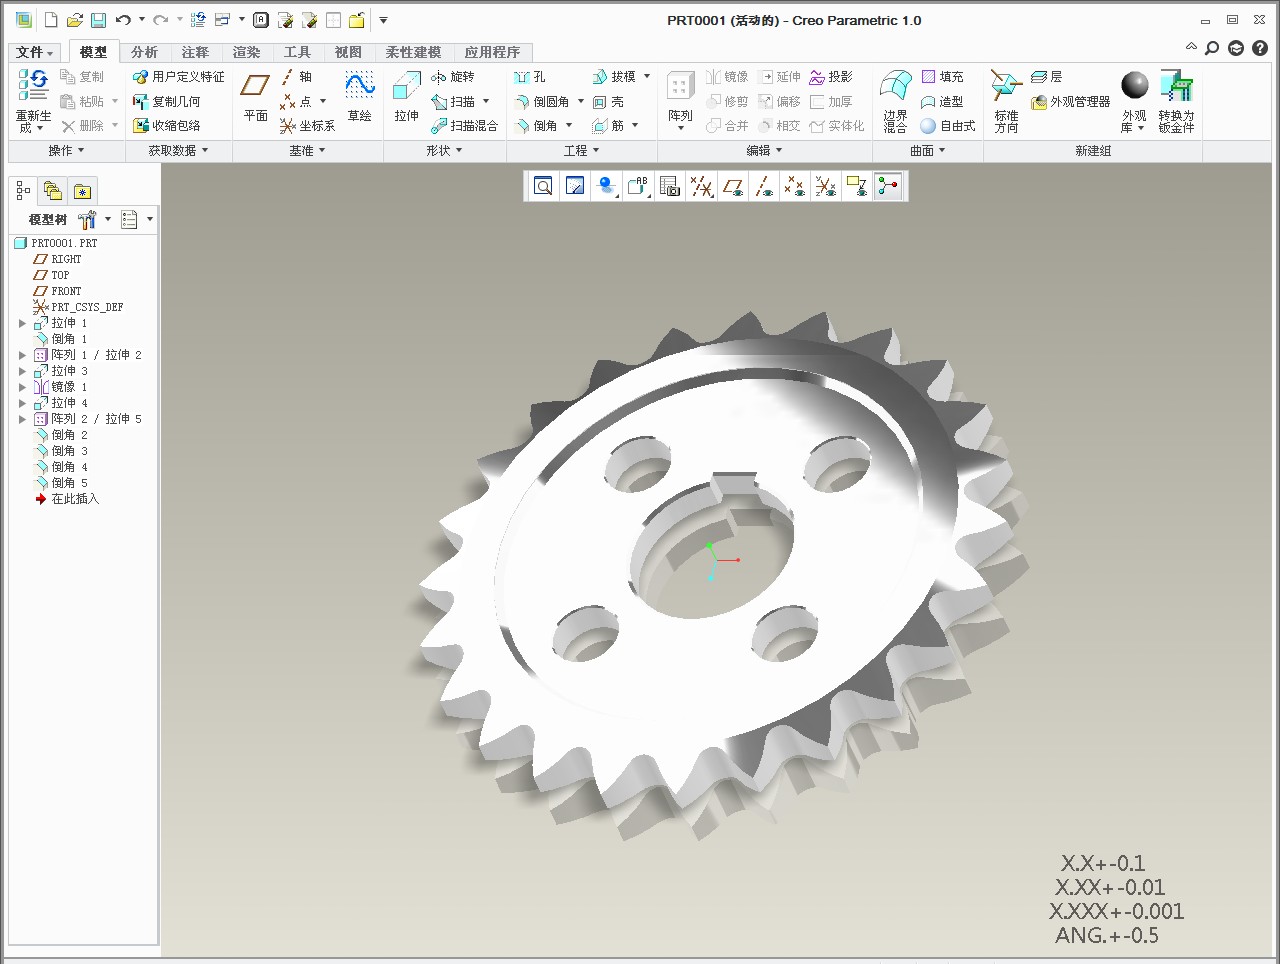Image resolution: width=1280 pixels, height=964 pixels.
Task: Click the Regenerate (重新生成) icon
Action: coord(33,101)
